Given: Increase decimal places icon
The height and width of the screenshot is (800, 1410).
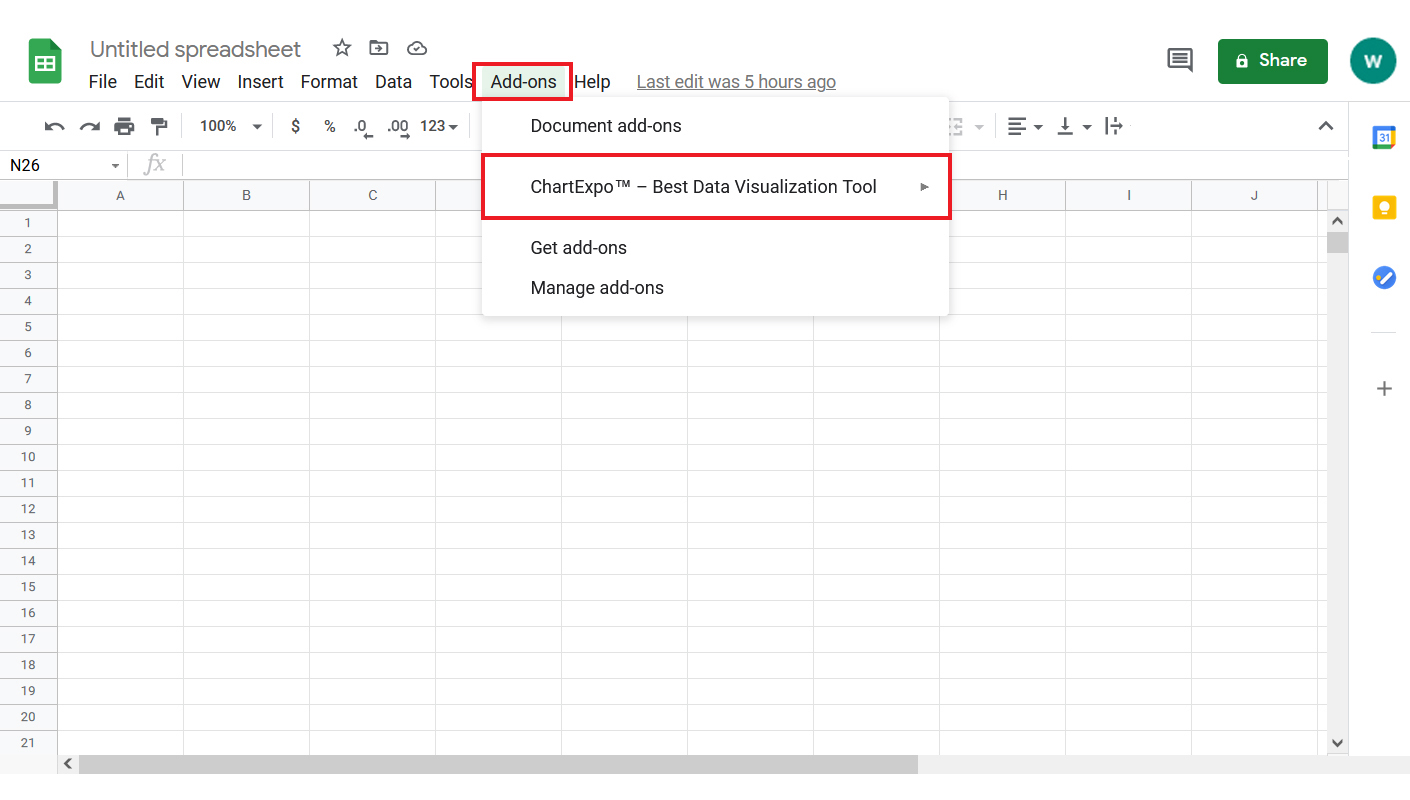Looking at the screenshot, I should pyautogui.click(x=398, y=127).
